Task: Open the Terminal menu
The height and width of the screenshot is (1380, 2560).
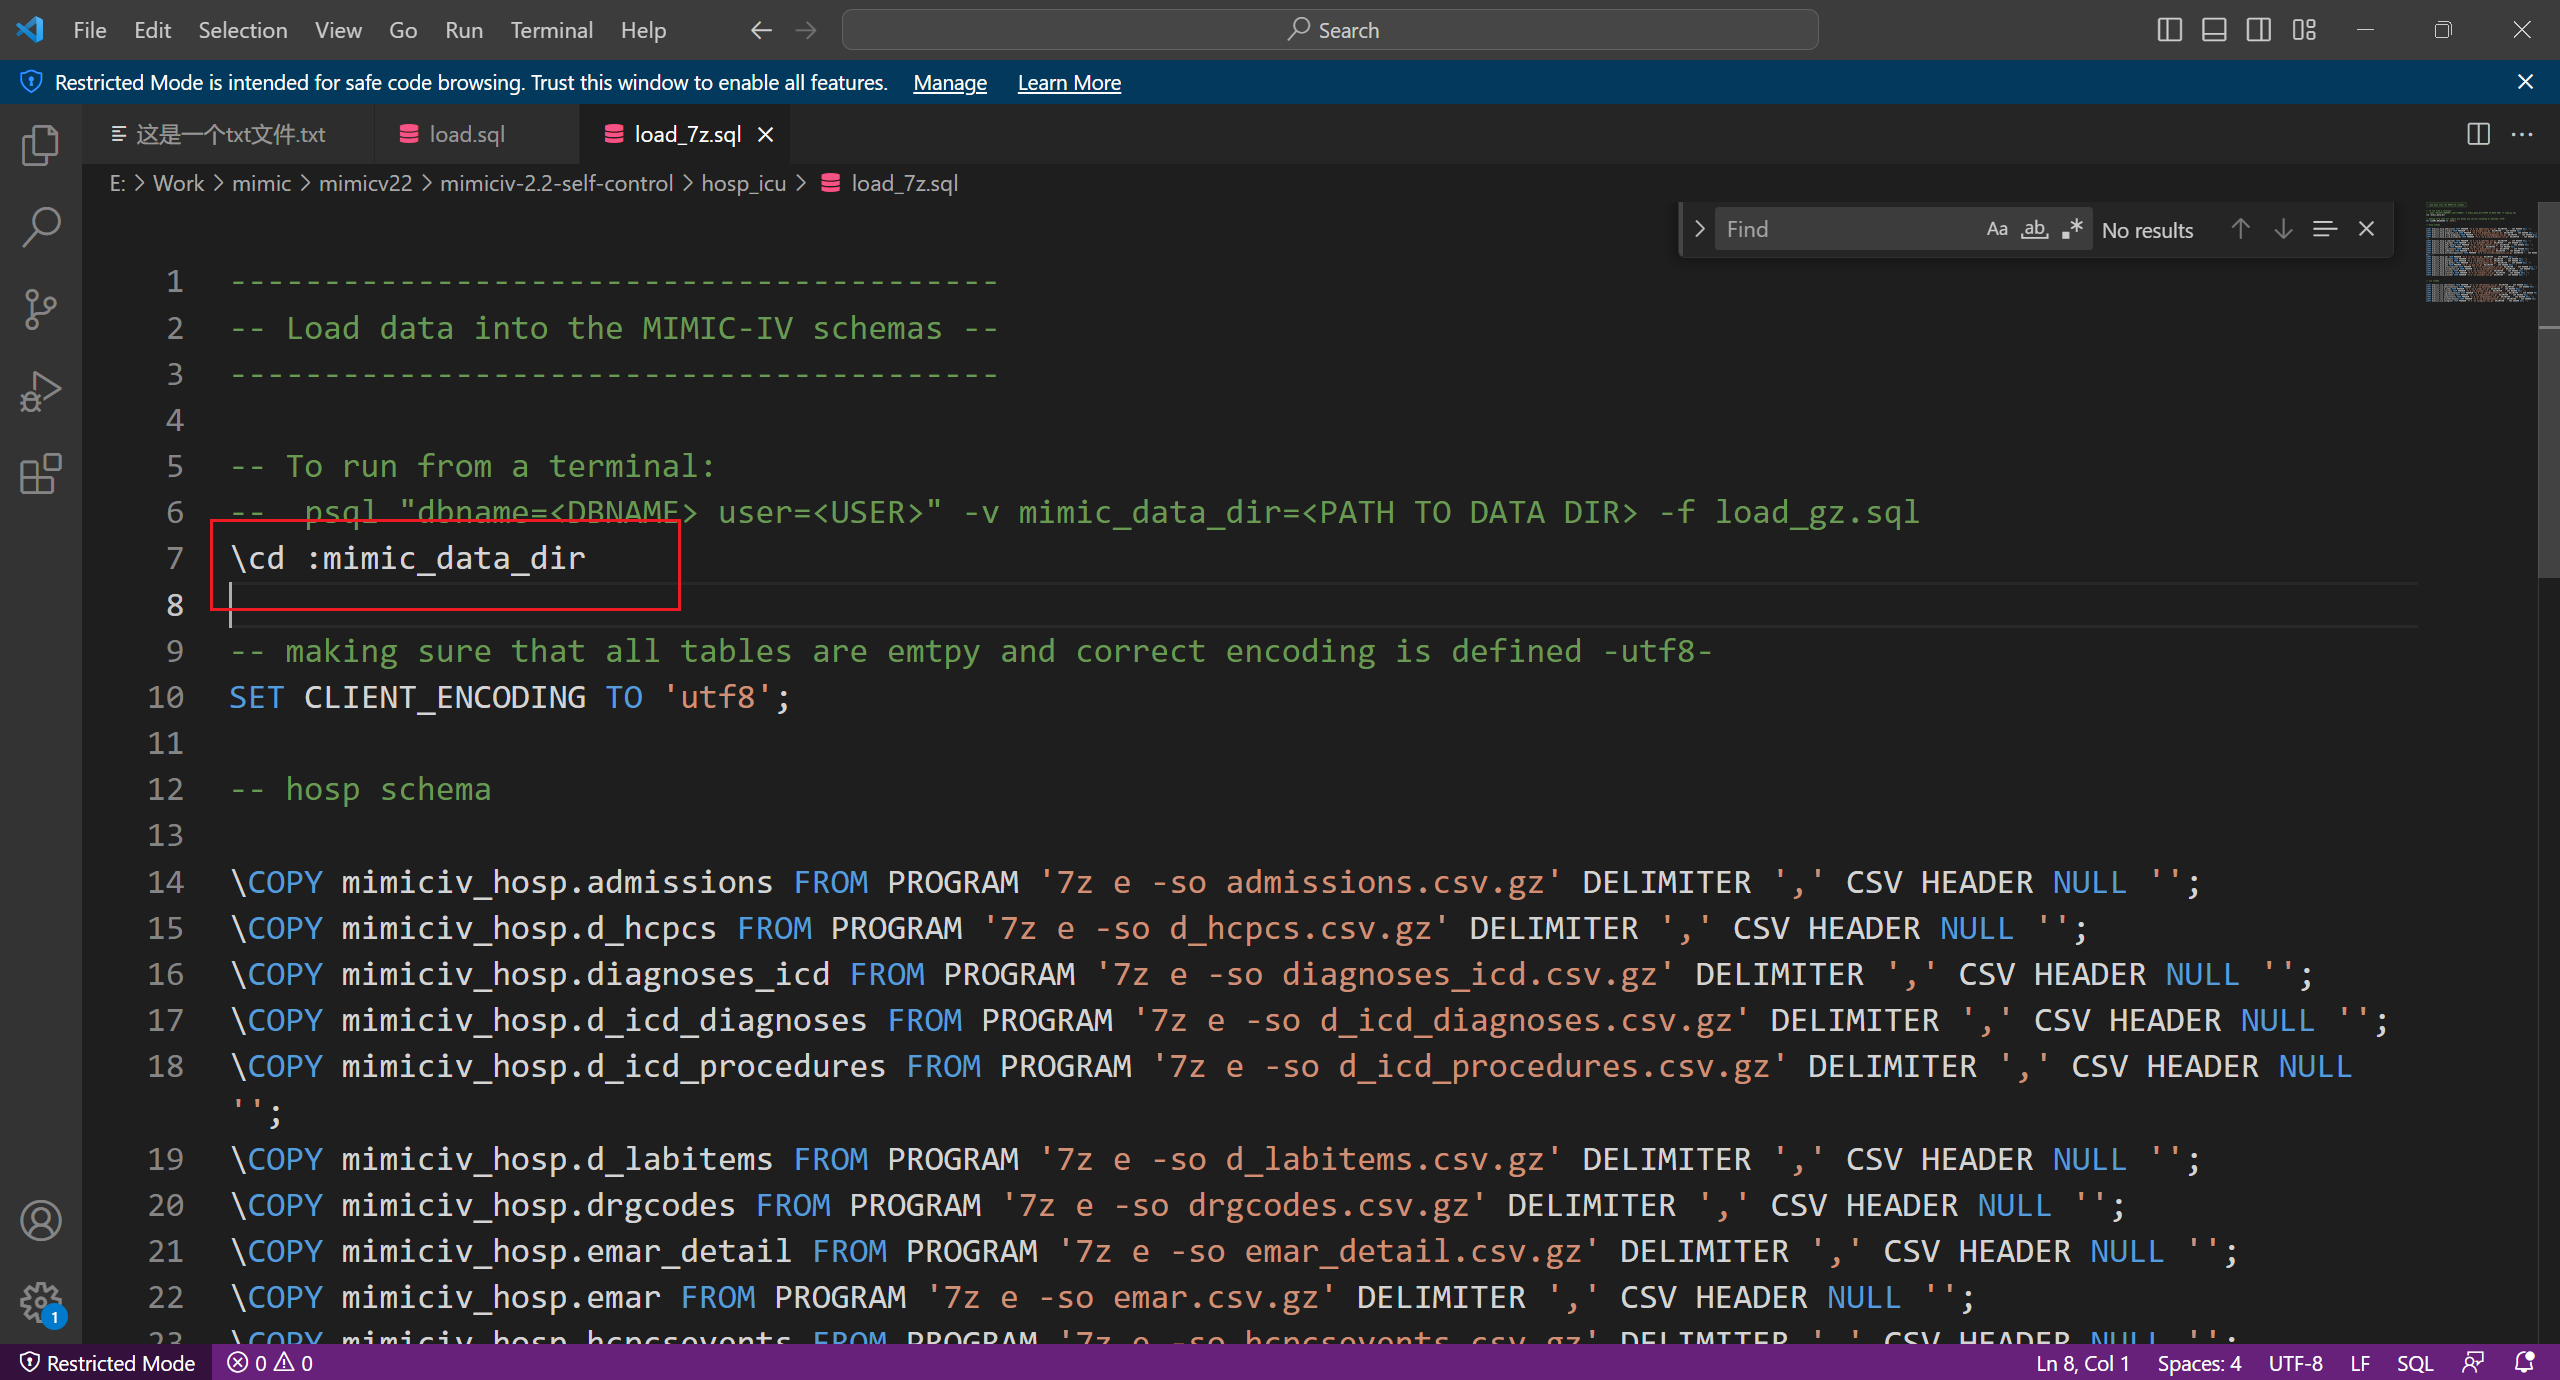Action: coord(551,30)
